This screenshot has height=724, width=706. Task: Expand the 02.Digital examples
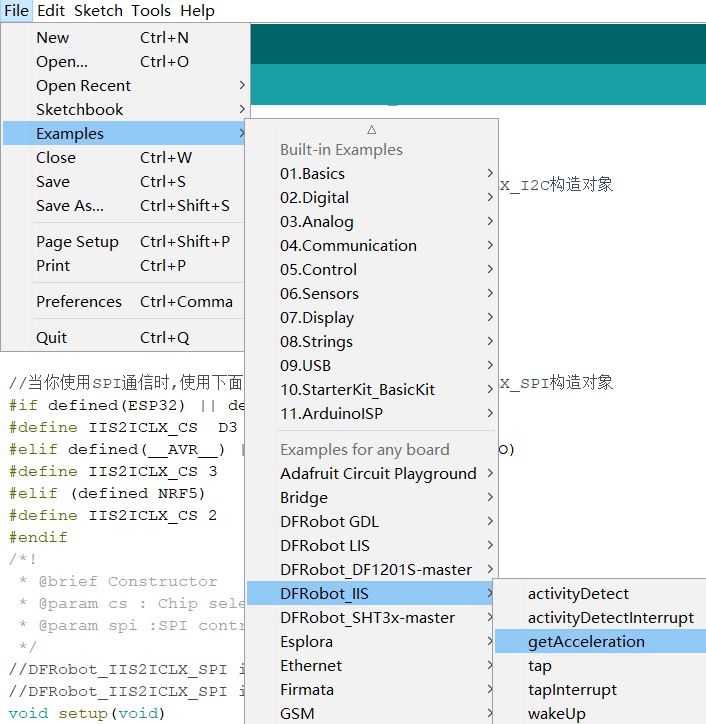pyautogui.click(x=372, y=198)
